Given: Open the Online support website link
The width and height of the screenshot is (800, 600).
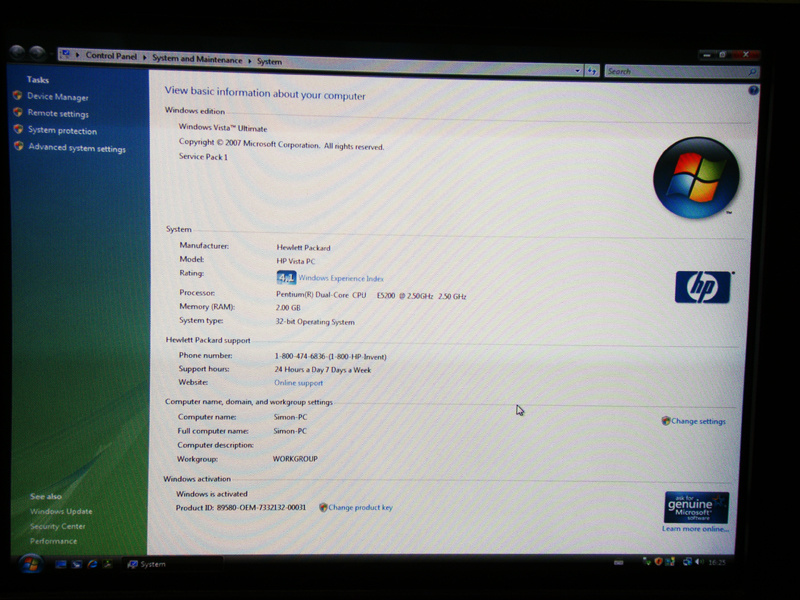Looking at the screenshot, I should [x=298, y=383].
